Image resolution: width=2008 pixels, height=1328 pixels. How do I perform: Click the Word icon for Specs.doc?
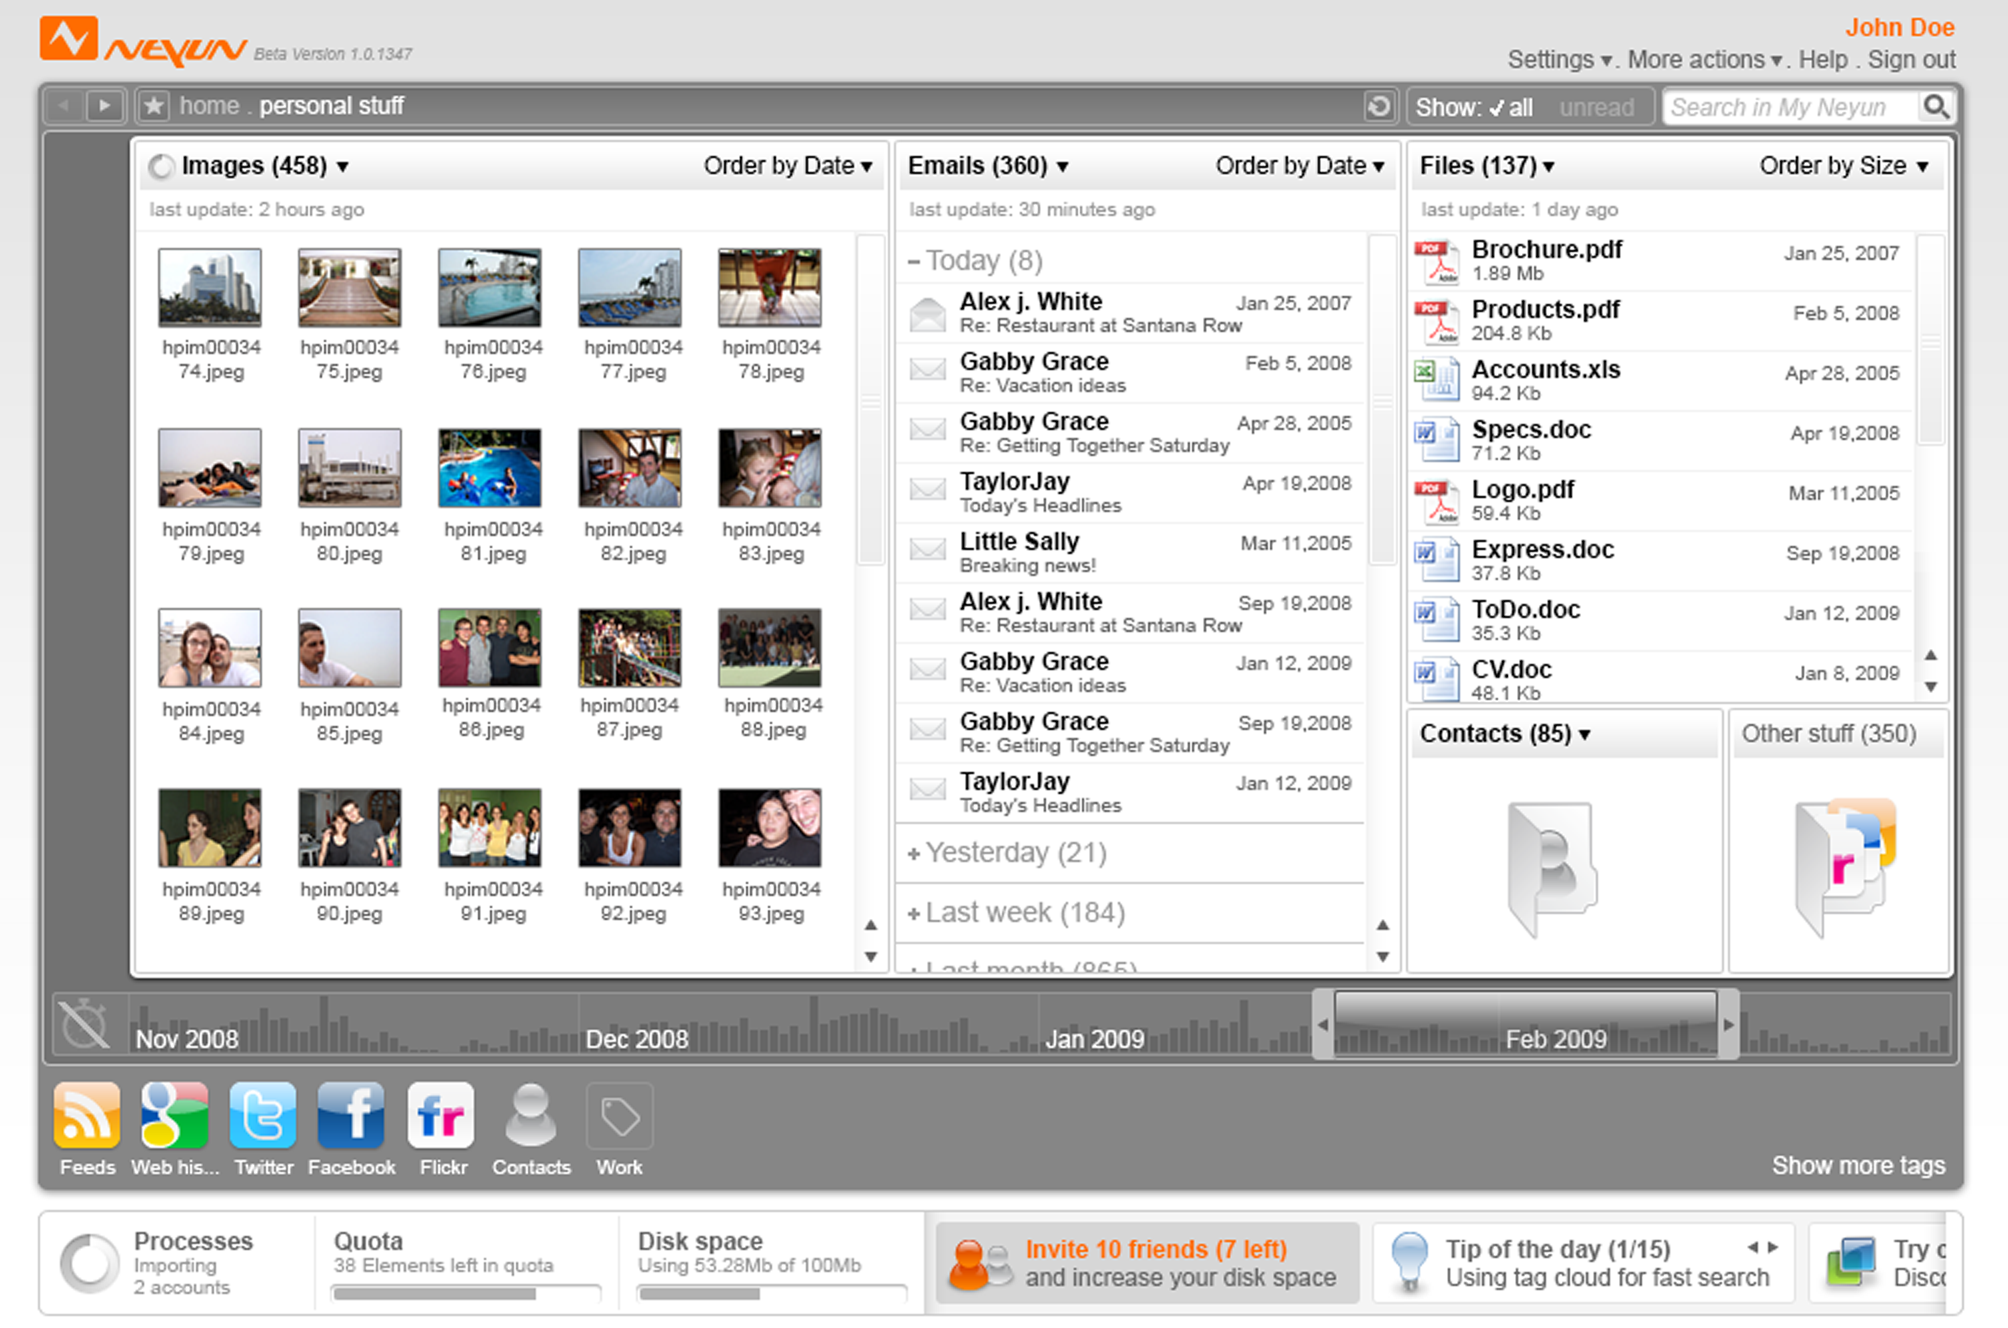[1437, 441]
